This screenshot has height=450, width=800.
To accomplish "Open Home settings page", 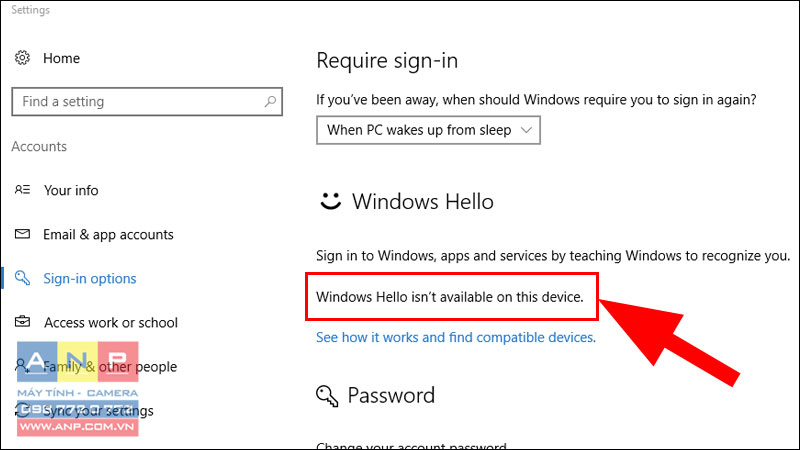I will (x=61, y=58).
